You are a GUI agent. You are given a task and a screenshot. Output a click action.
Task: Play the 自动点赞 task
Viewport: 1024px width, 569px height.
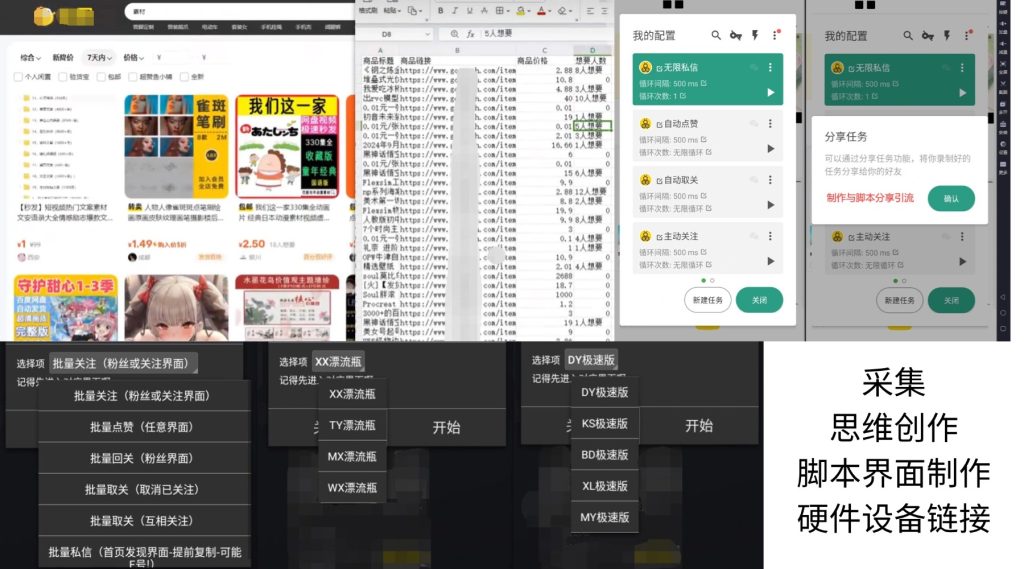point(771,149)
